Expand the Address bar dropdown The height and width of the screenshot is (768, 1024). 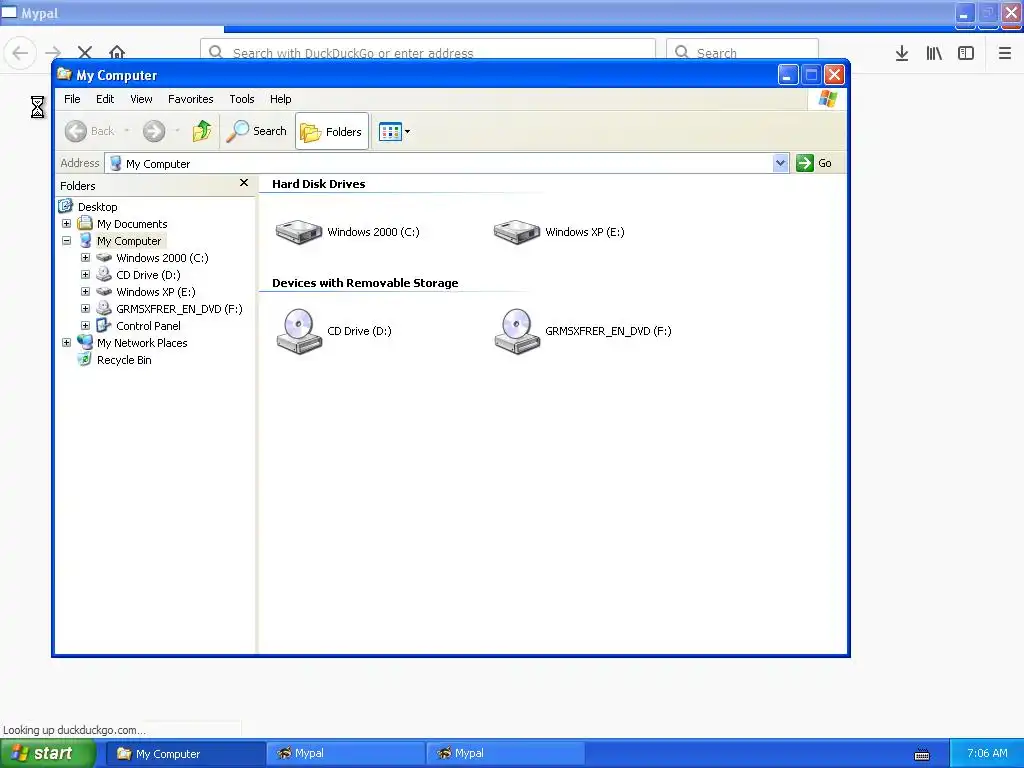(780, 163)
